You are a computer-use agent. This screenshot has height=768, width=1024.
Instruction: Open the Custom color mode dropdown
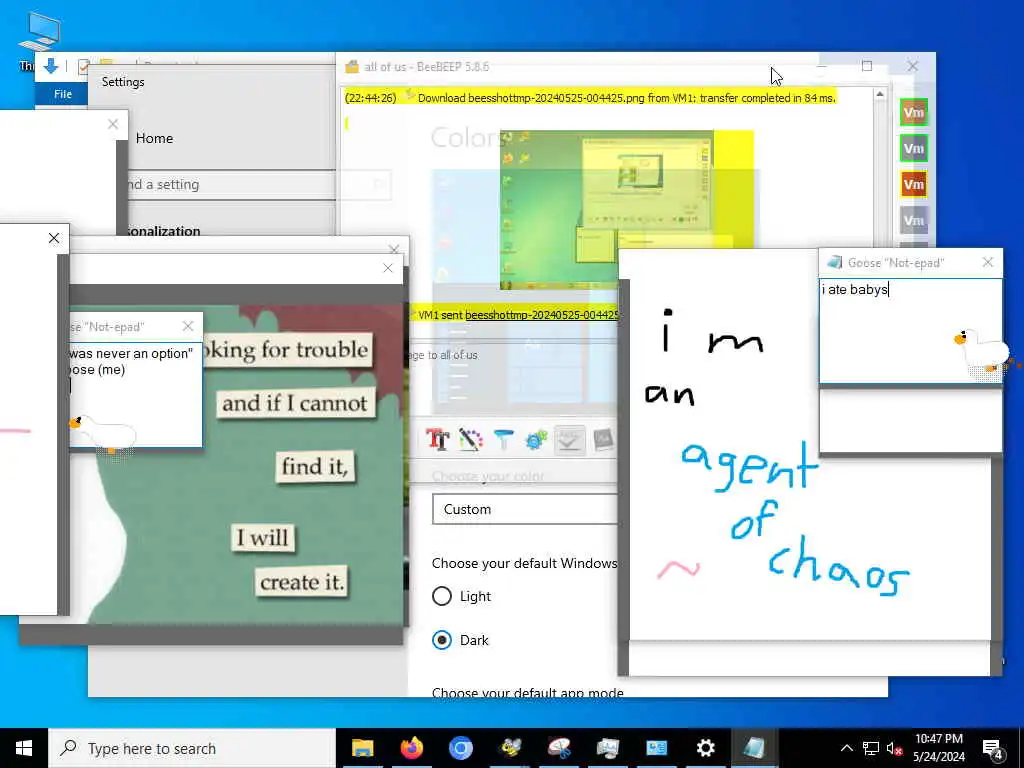pyautogui.click(x=524, y=509)
